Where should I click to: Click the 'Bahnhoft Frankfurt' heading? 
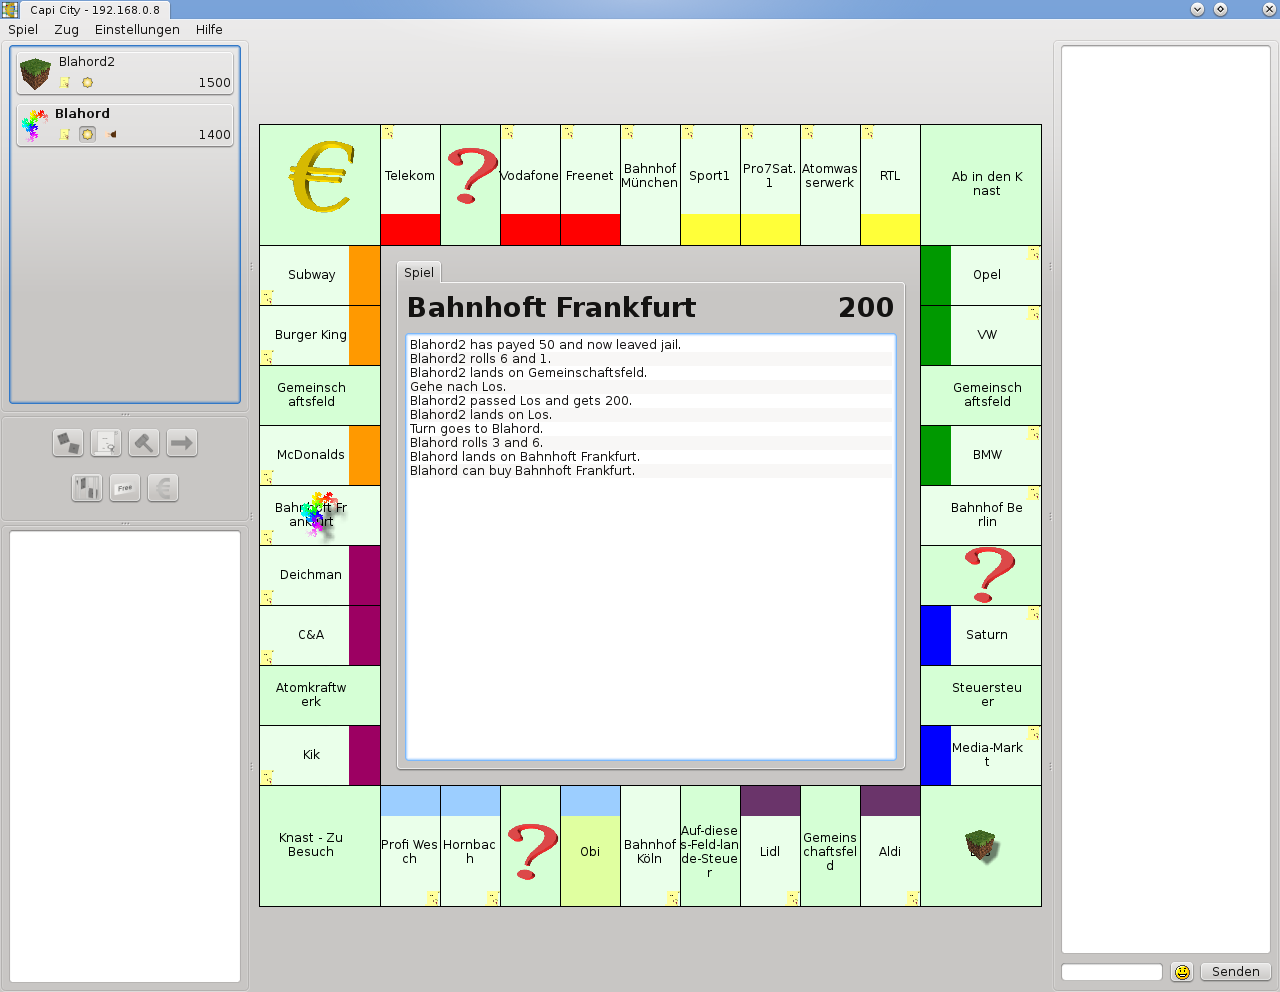(551, 307)
